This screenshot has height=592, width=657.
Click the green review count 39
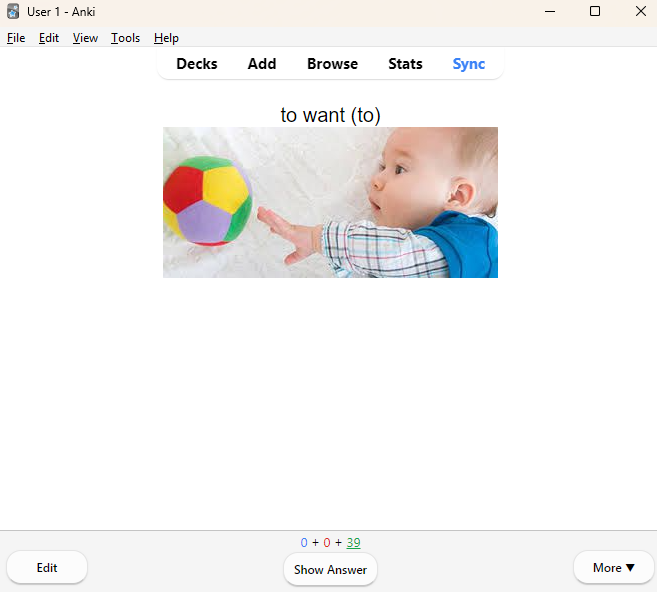353,543
